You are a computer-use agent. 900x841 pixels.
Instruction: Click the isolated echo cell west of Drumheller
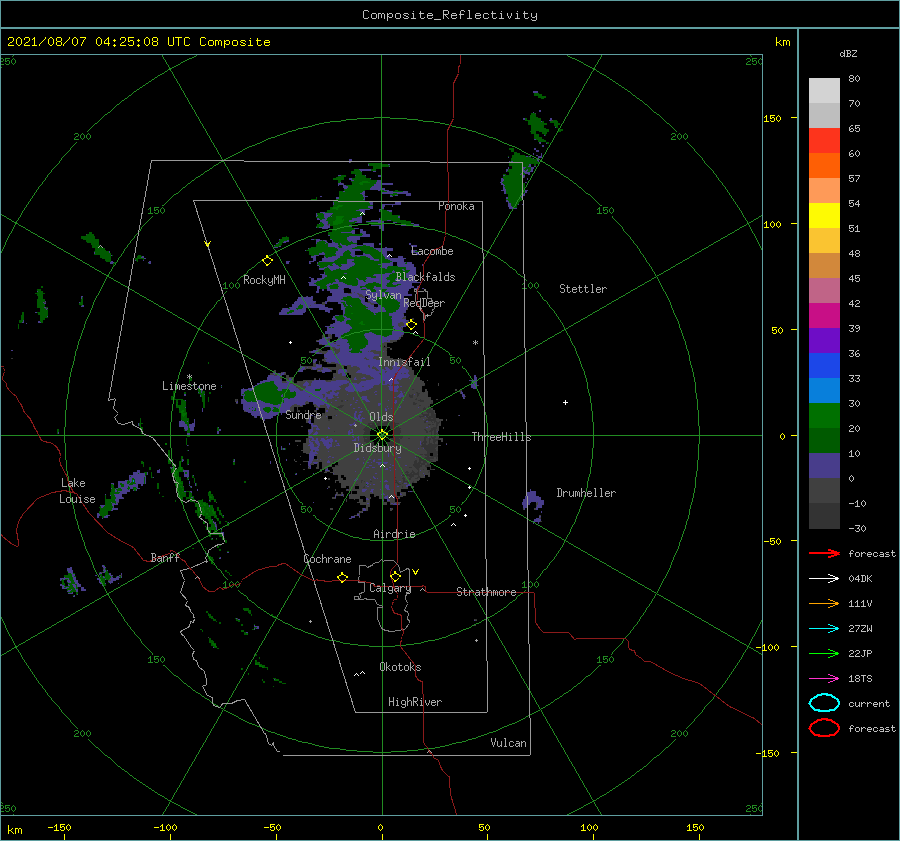click(x=533, y=503)
